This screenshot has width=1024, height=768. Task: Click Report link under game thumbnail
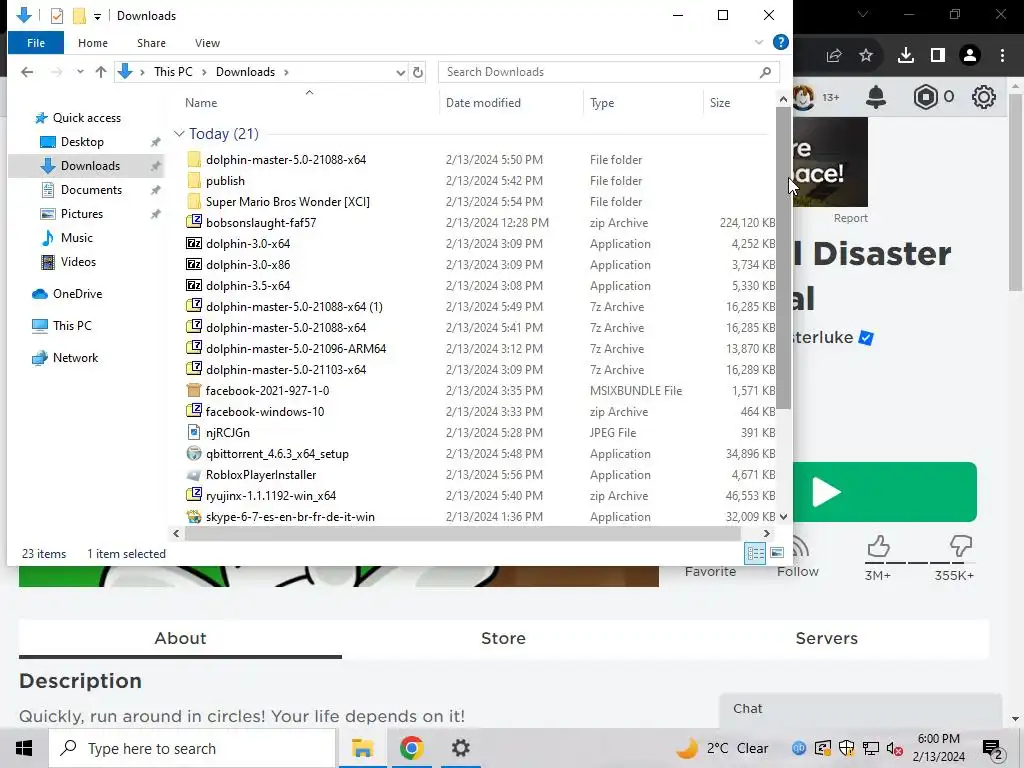[x=850, y=218]
